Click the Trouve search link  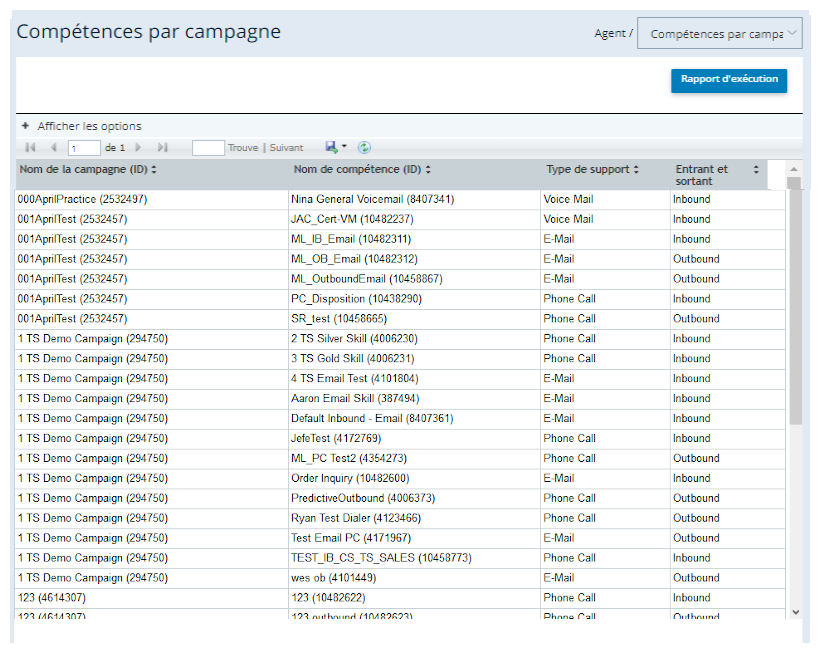[x=243, y=148]
